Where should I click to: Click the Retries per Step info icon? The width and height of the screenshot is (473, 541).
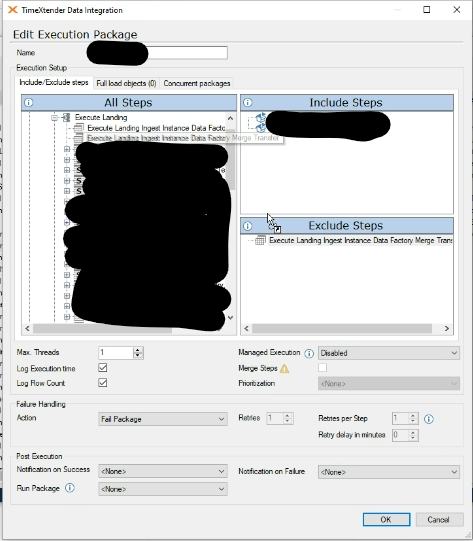click(428, 419)
